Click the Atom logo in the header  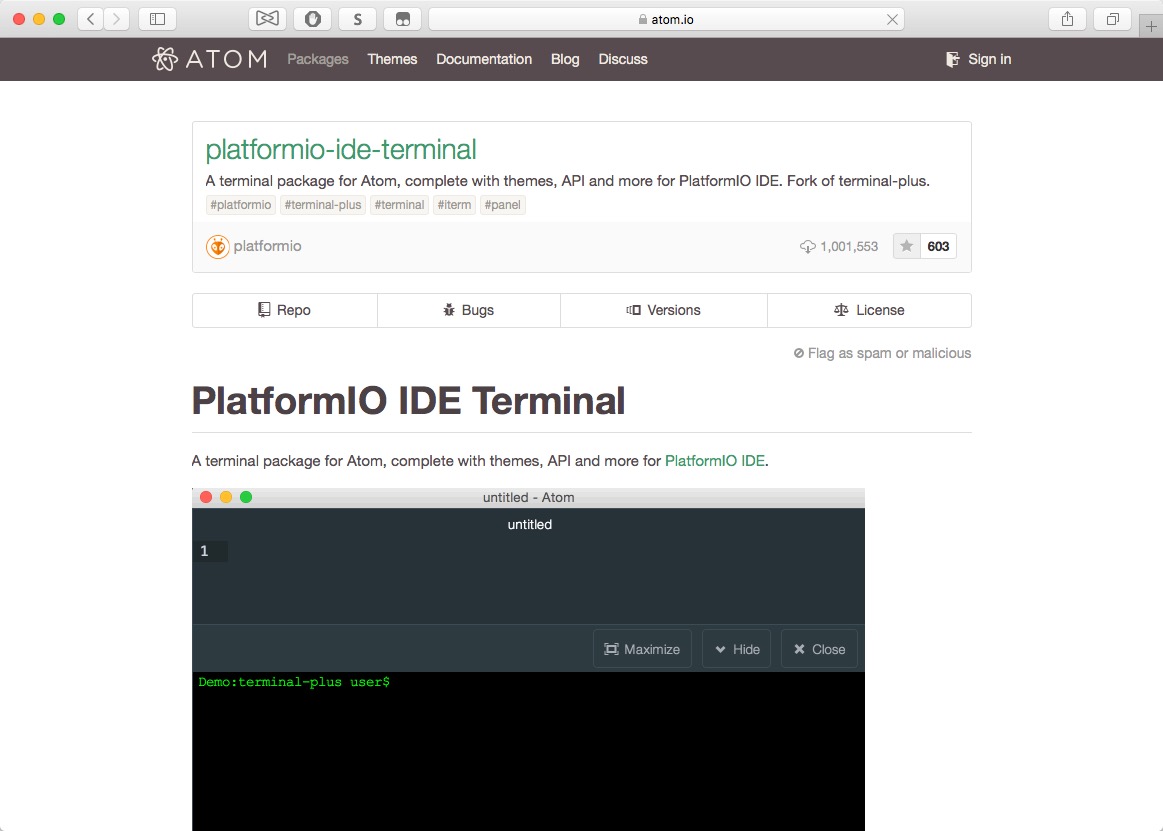(x=210, y=59)
